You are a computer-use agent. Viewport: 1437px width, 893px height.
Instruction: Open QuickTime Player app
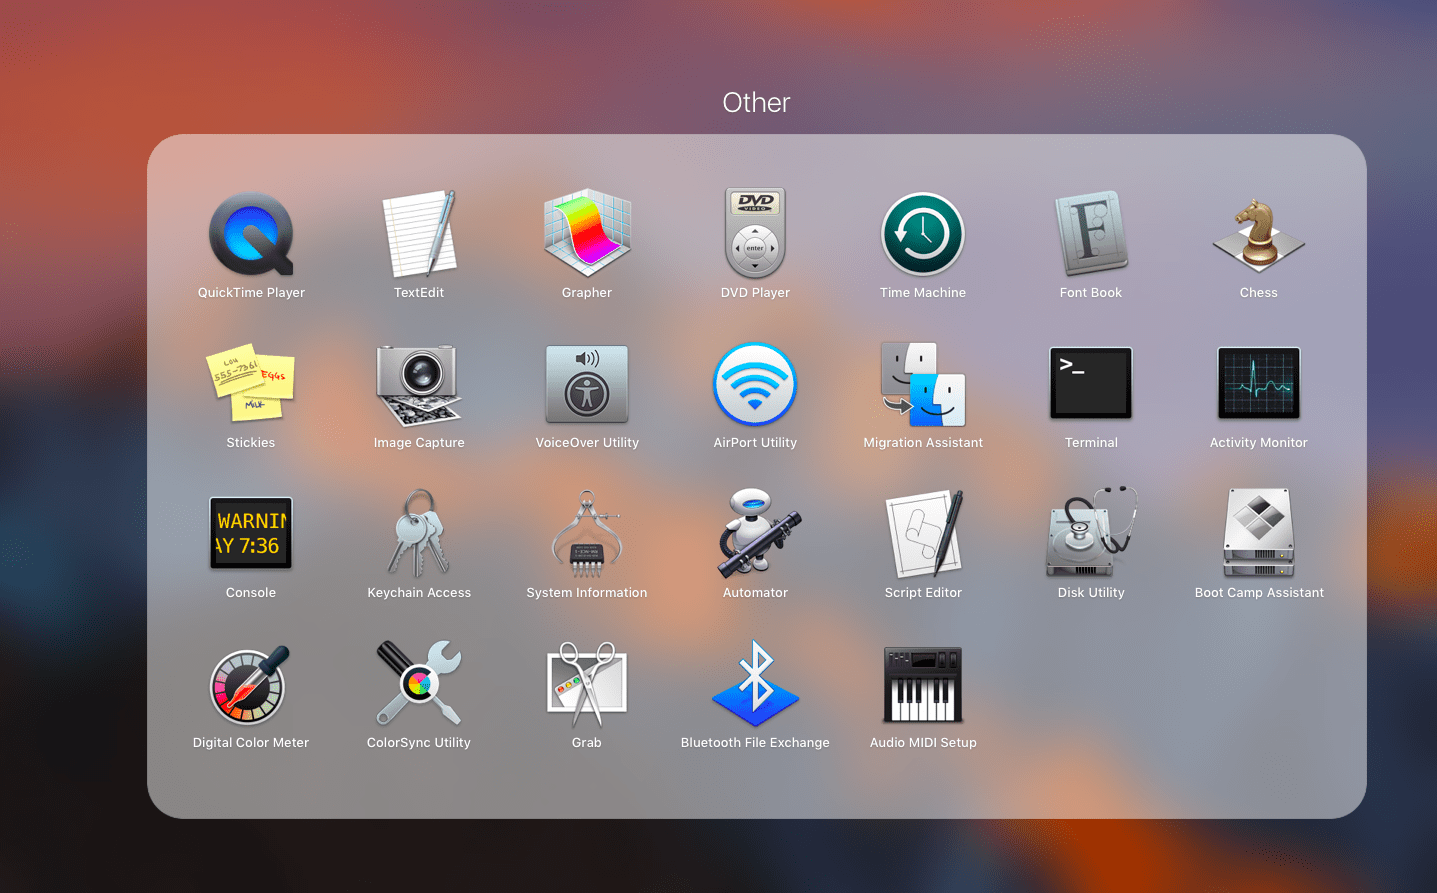[x=251, y=235]
